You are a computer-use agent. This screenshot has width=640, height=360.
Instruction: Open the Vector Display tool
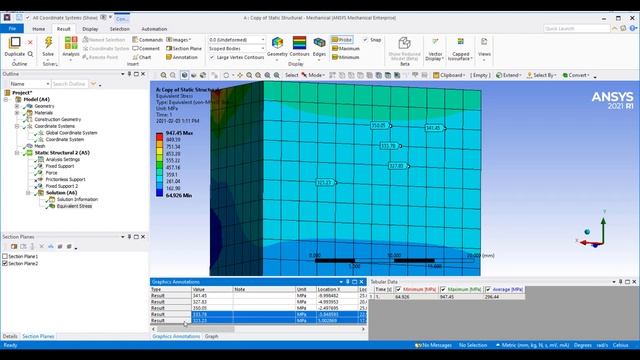click(x=435, y=49)
